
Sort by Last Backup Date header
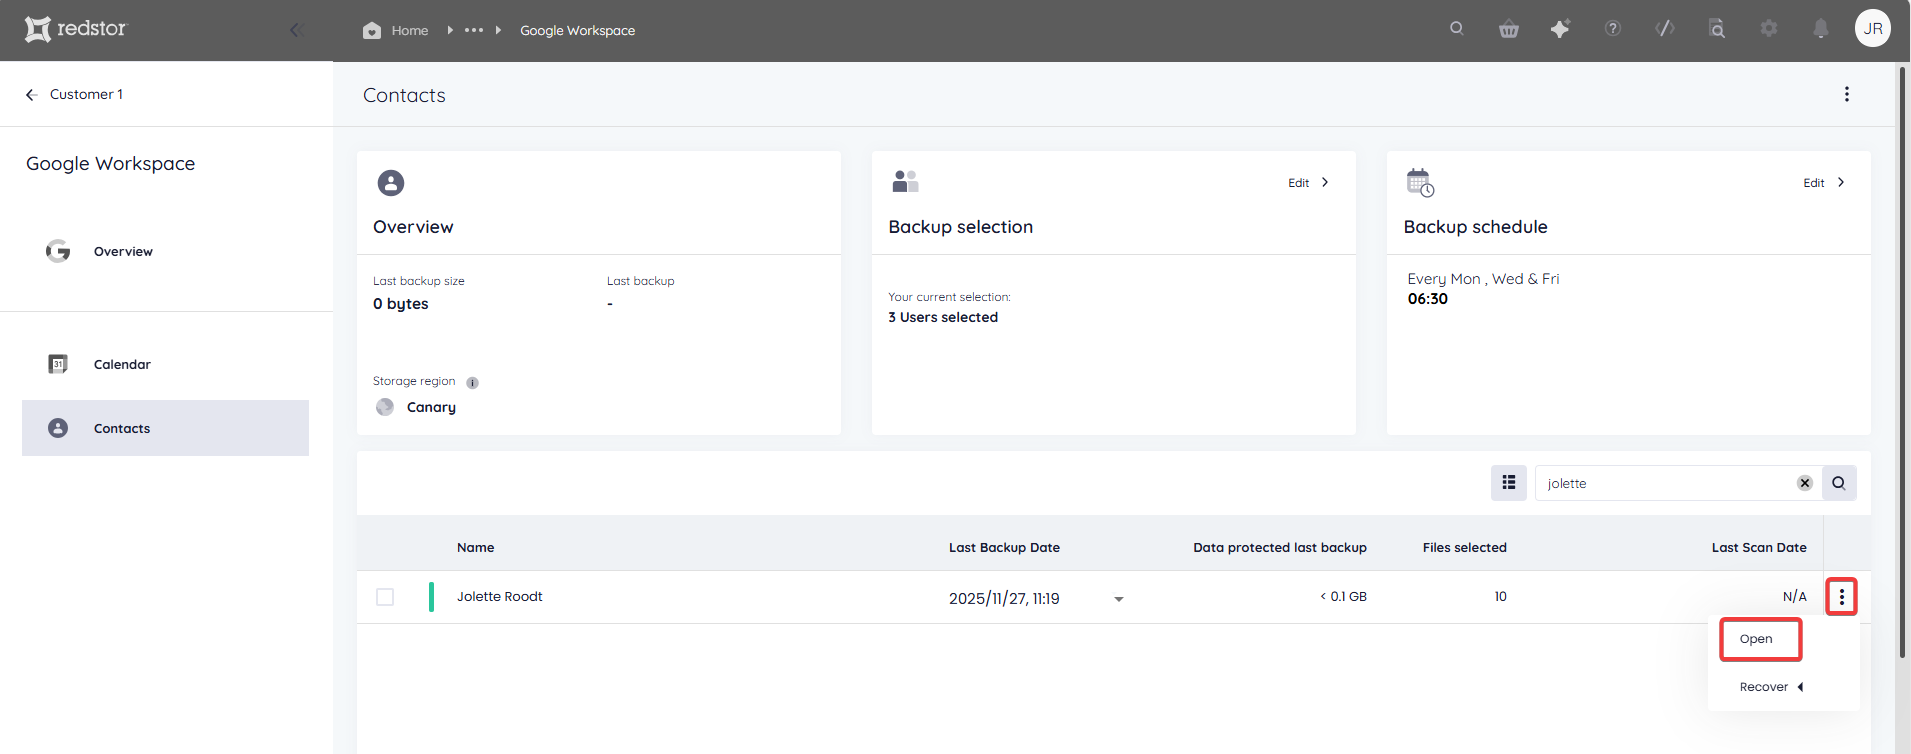tap(1004, 547)
